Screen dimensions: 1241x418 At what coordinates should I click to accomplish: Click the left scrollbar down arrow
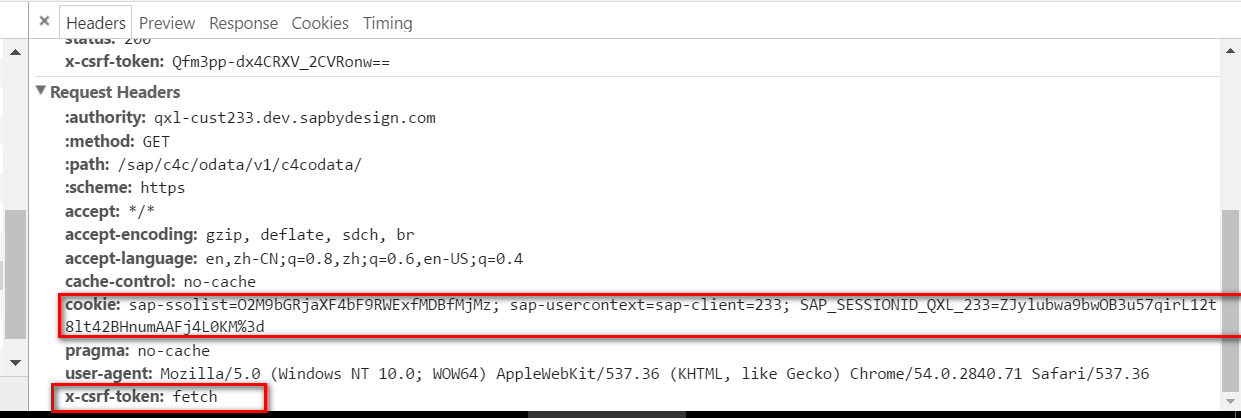point(14,362)
